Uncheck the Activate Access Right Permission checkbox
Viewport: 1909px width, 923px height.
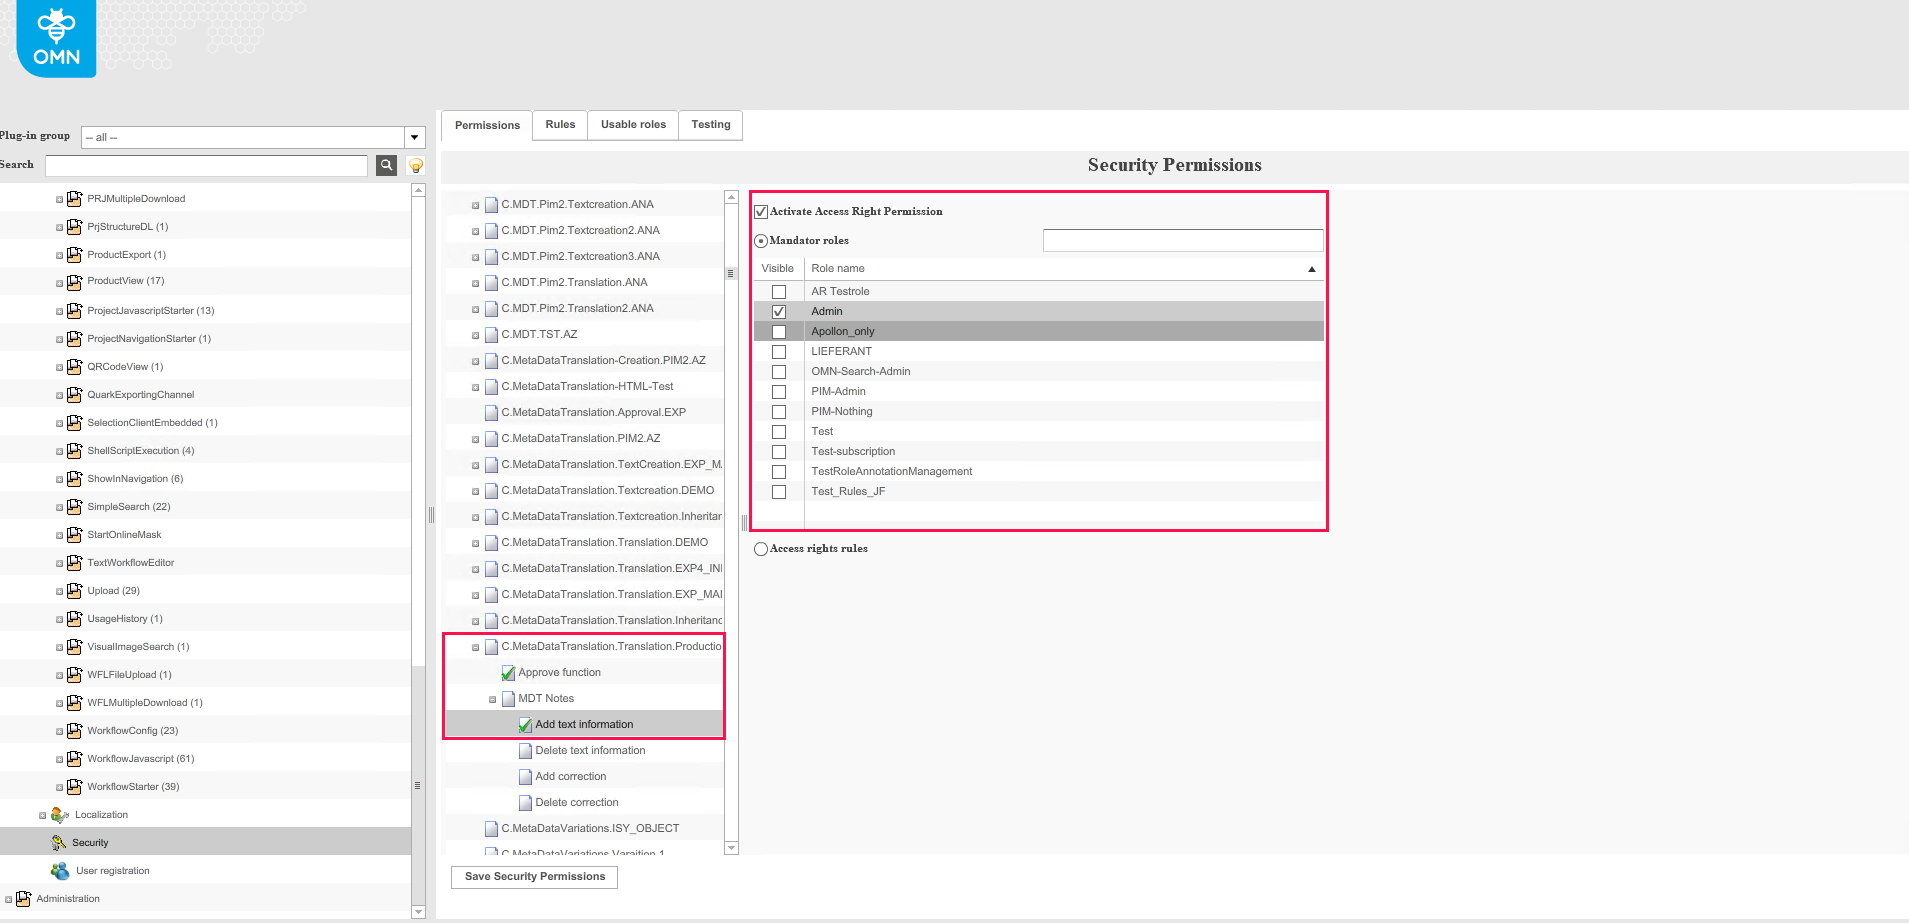[x=759, y=210]
